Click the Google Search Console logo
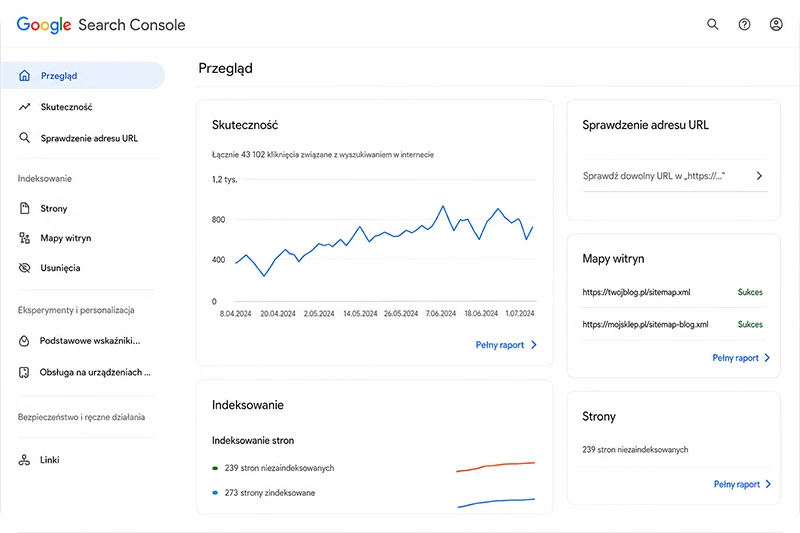800x533 pixels. (101, 24)
